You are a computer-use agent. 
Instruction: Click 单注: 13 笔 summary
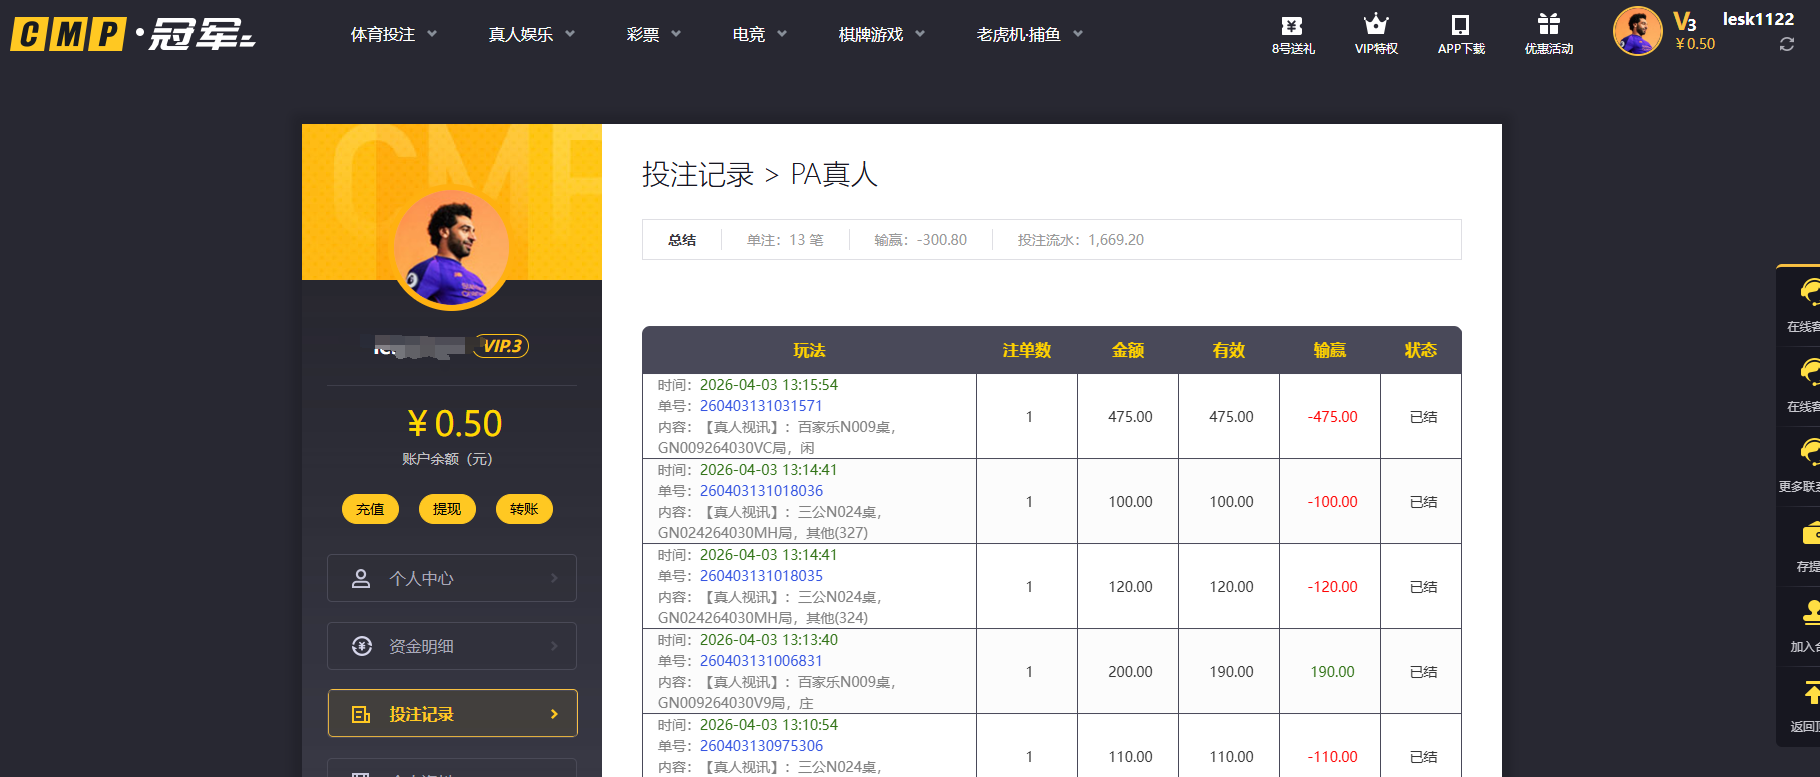coord(785,240)
